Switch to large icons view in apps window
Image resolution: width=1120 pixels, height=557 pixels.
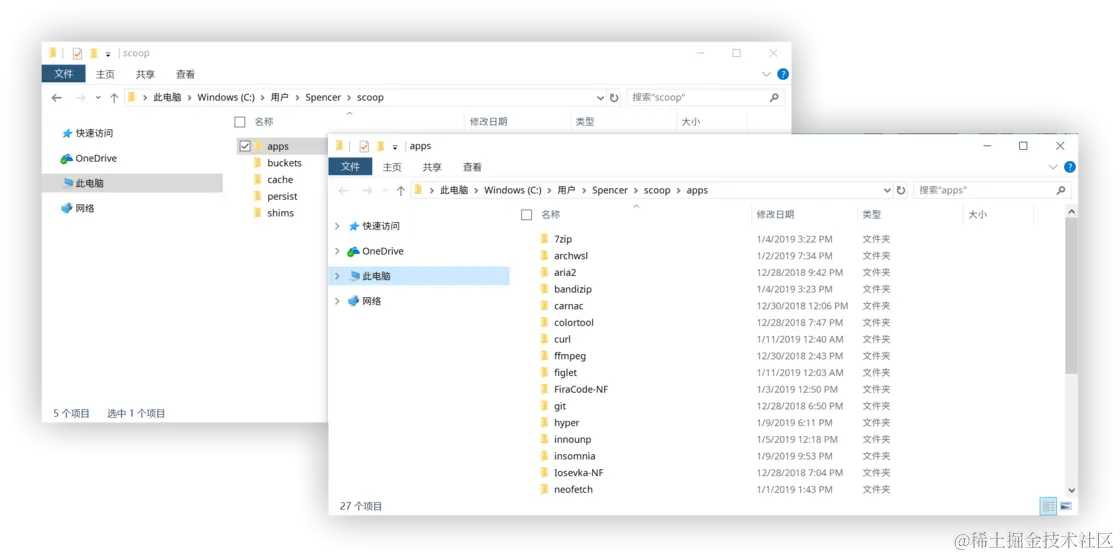1066,506
